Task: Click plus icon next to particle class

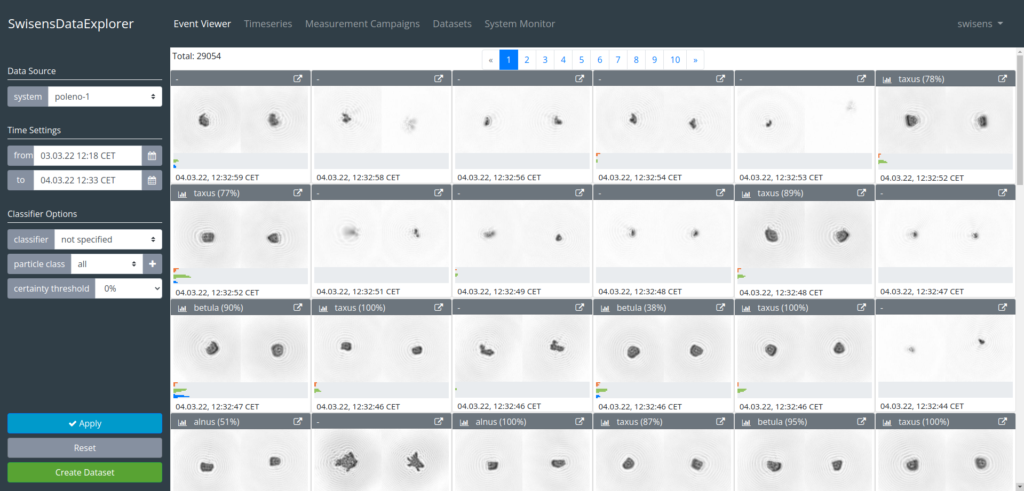Action: pos(153,264)
